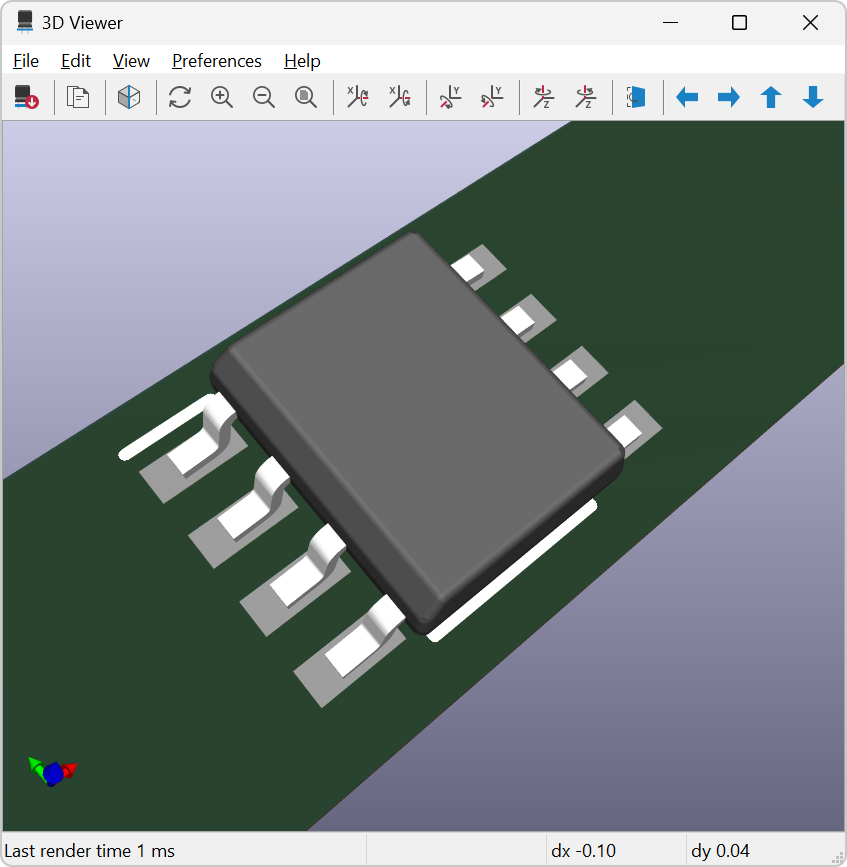This screenshot has height=867, width=847.
Task: Move the view down with the blue arrow
Action: (x=812, y=97)
